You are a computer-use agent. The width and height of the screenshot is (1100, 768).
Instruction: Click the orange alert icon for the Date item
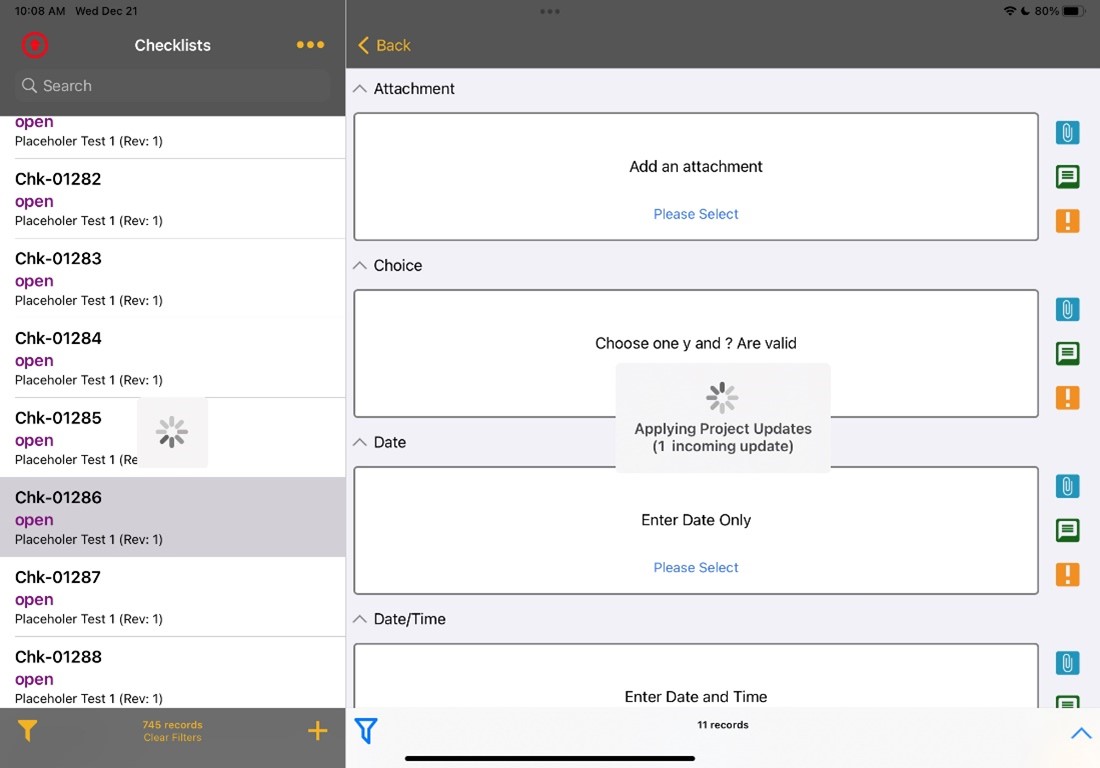1067,574
